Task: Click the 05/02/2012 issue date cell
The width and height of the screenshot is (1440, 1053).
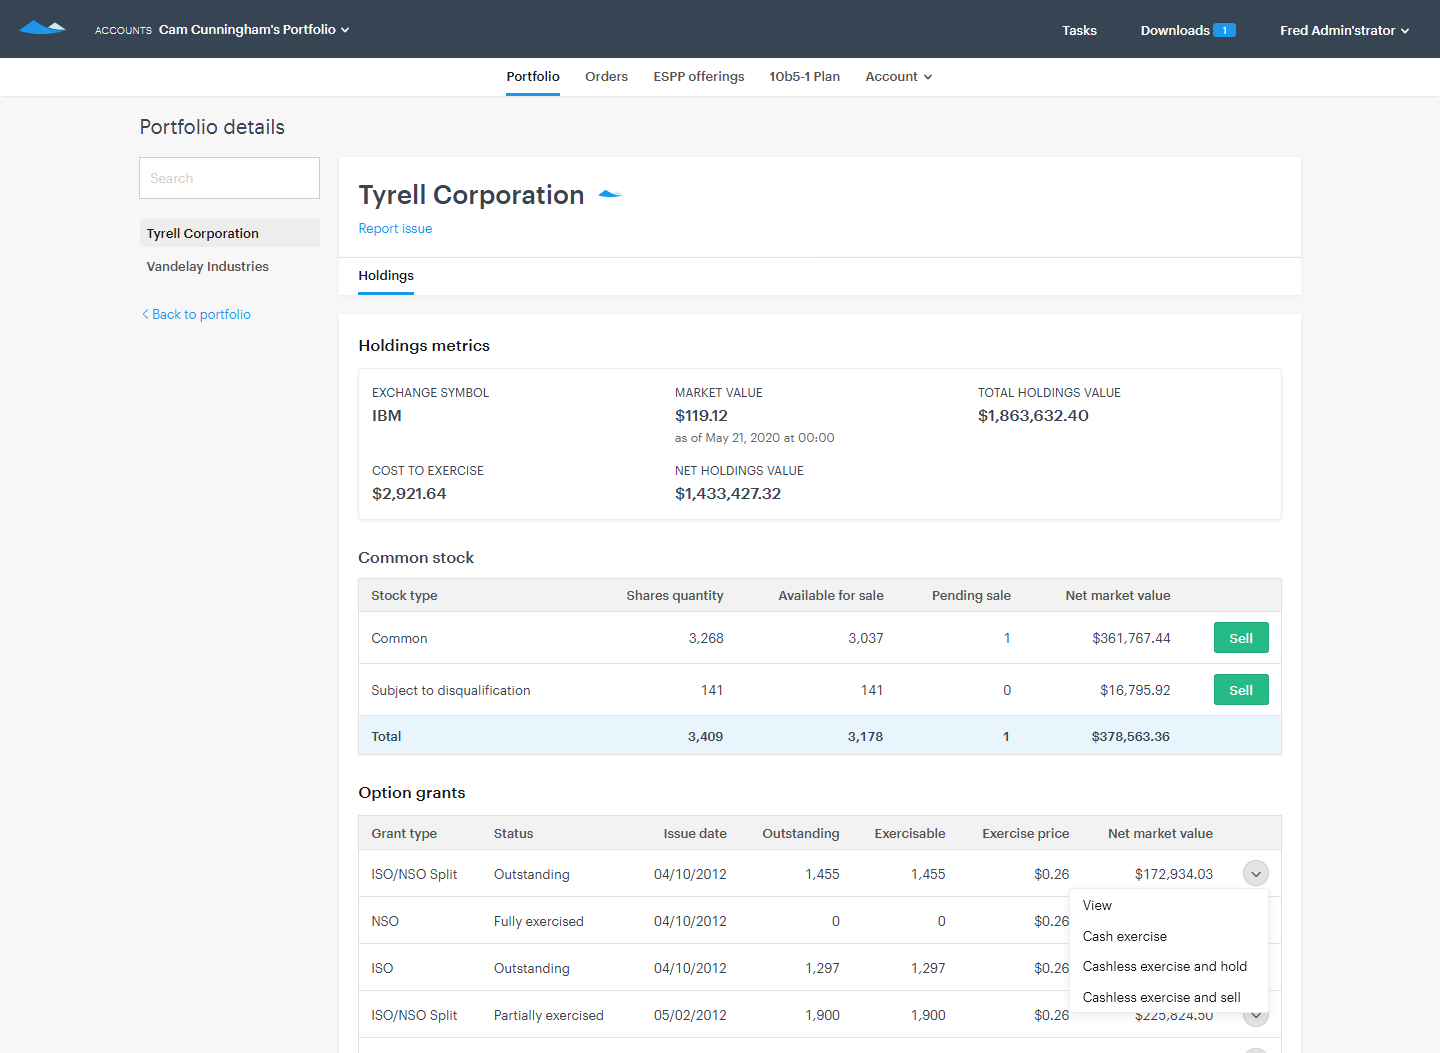Action: [690, 1015]
